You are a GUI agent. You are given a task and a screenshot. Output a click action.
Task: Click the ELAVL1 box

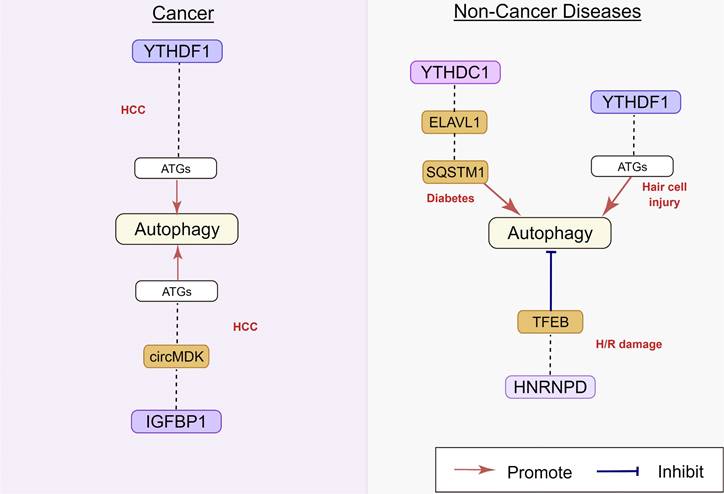tap(456, 123)
